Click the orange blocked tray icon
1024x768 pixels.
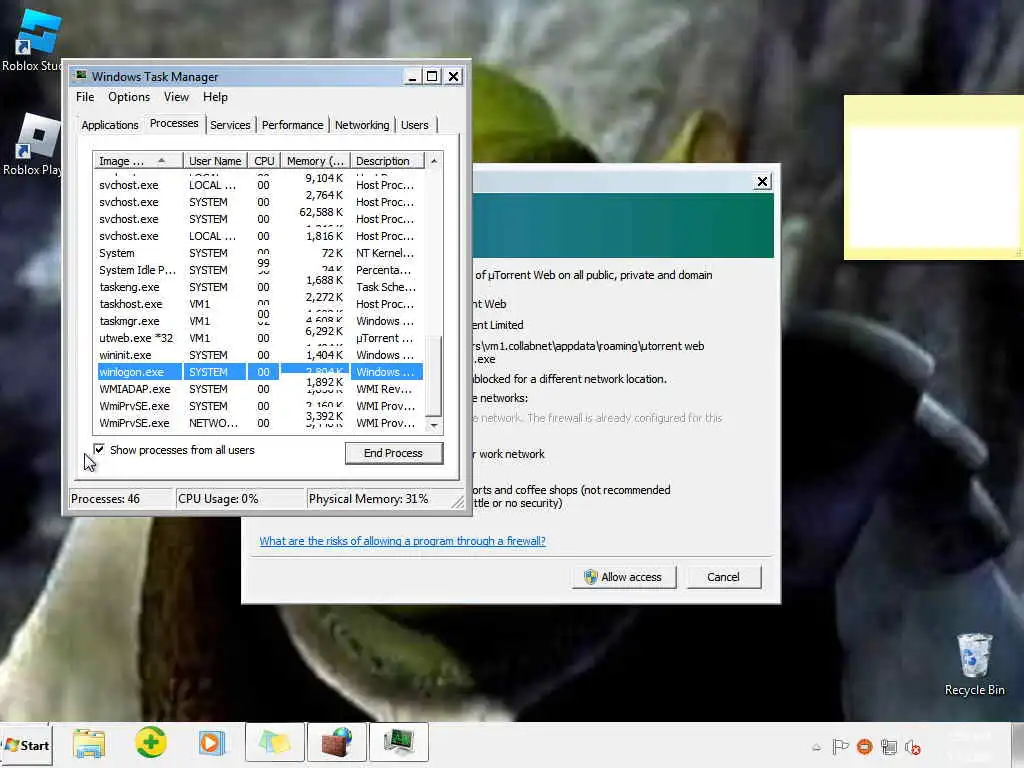click(x=865, y=746)
